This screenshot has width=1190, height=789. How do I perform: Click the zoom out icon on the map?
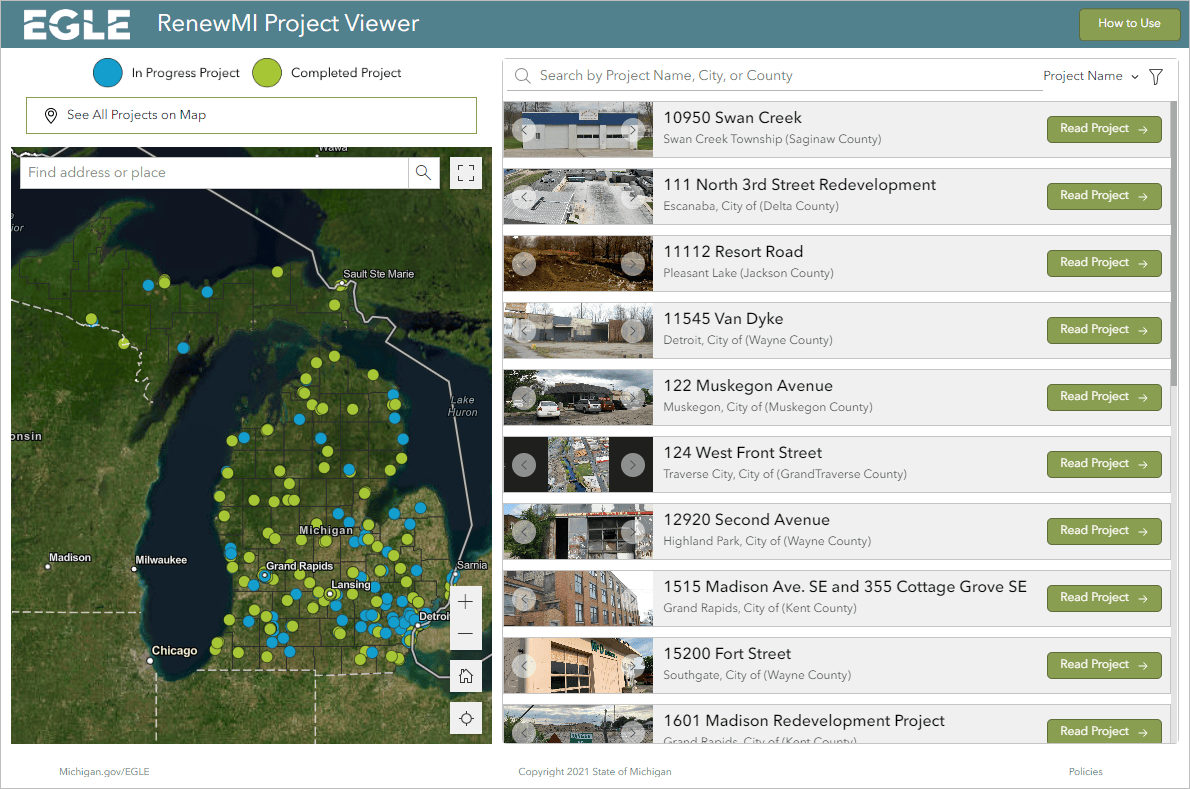click(x=465, y=633)
